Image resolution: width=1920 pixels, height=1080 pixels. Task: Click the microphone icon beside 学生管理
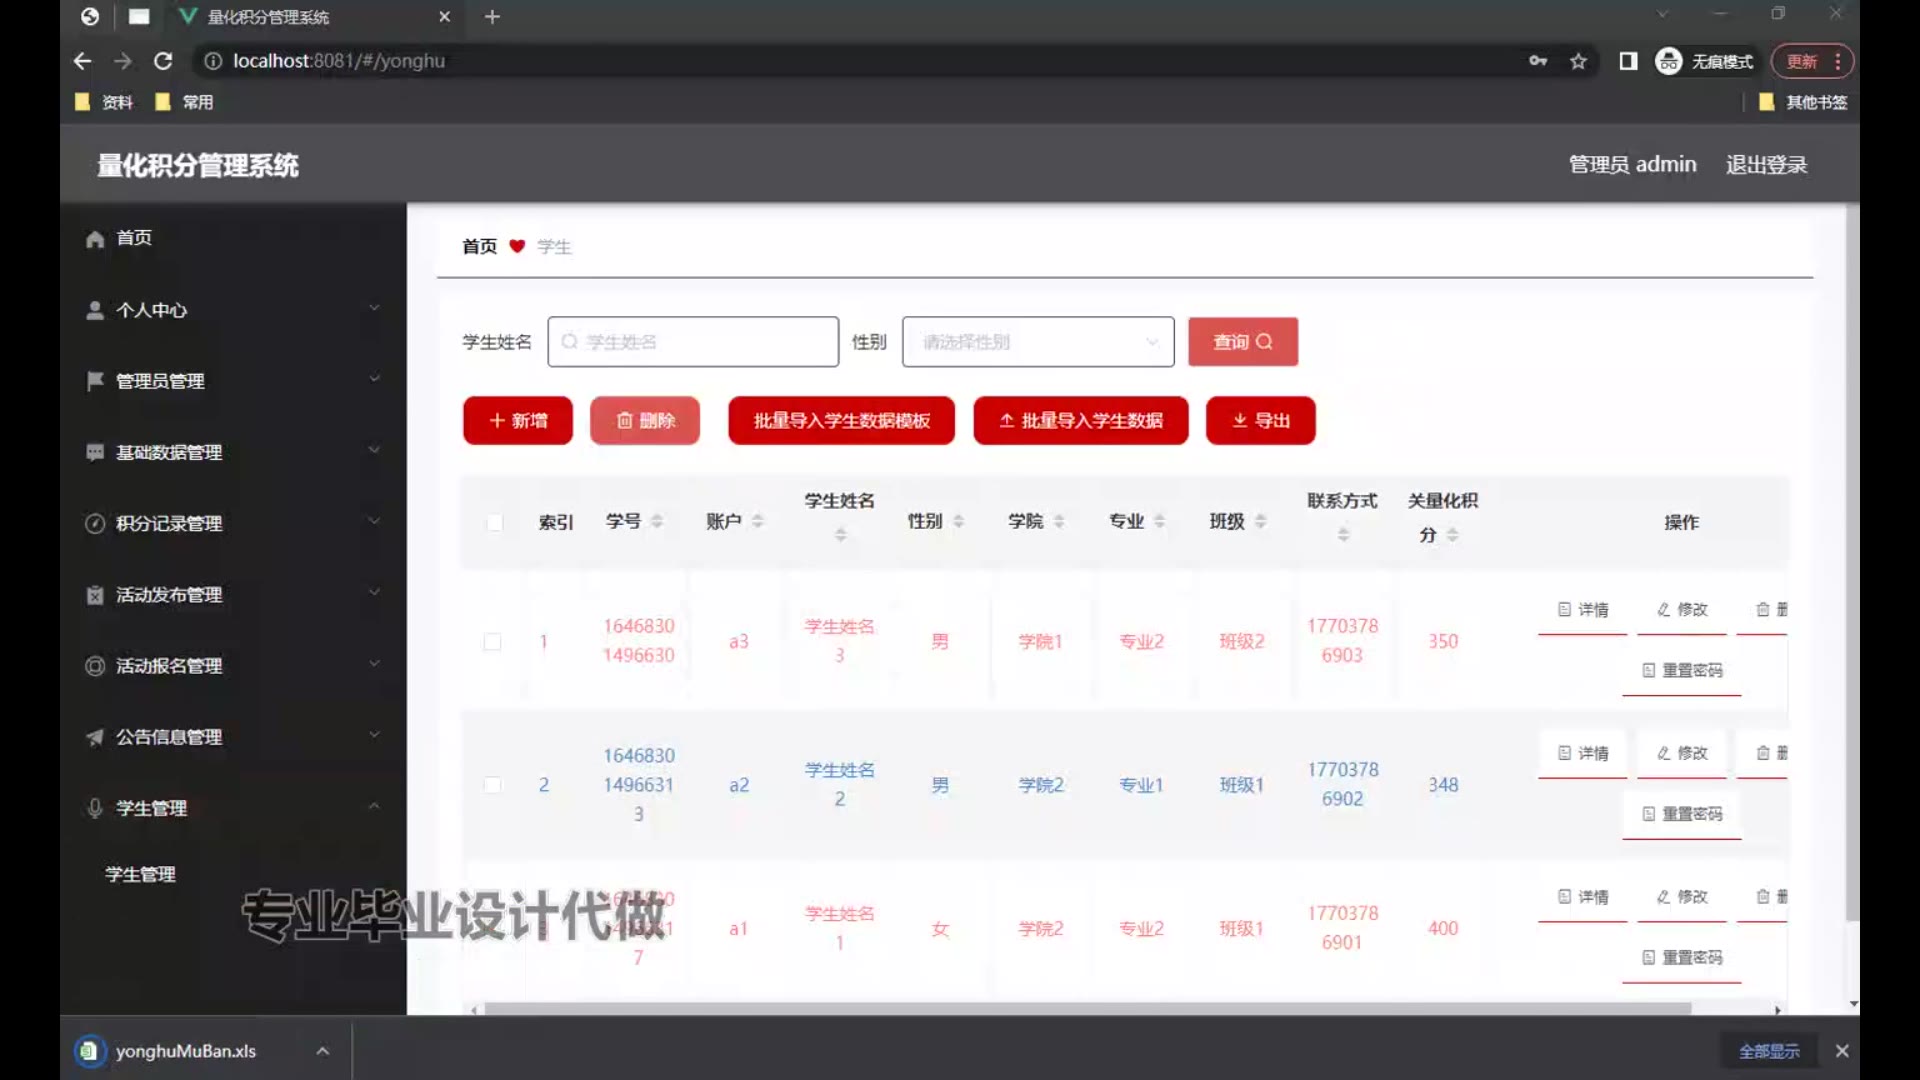[95, 808]
